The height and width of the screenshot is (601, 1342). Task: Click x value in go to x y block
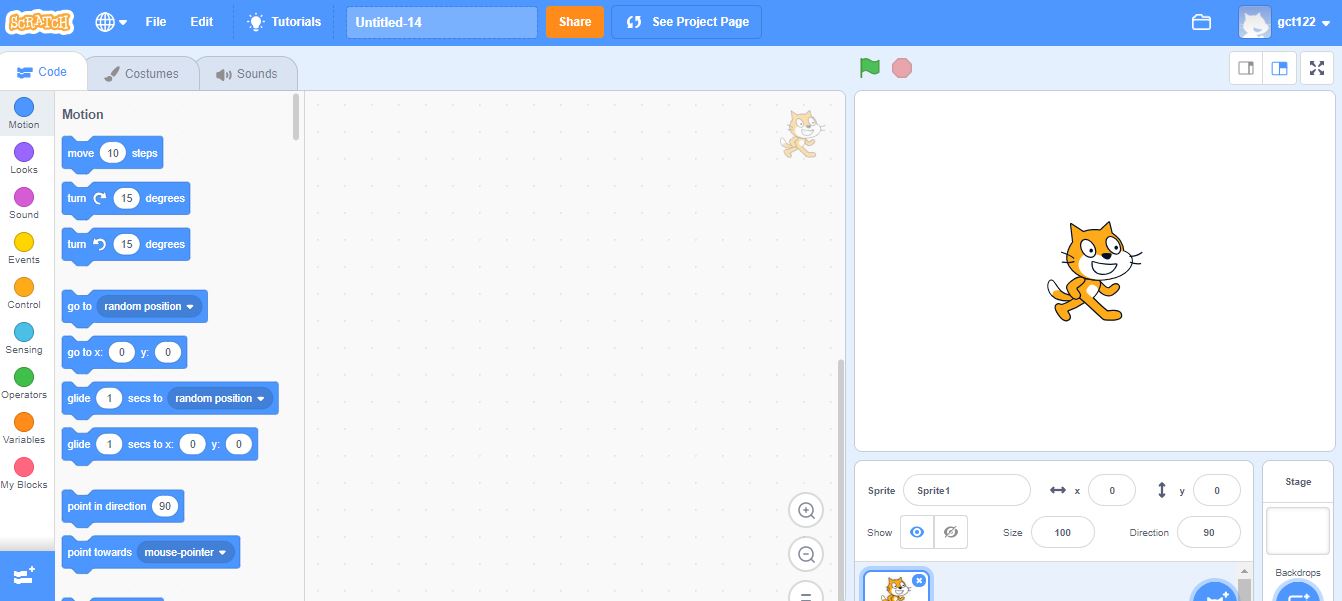coord(121,352)
